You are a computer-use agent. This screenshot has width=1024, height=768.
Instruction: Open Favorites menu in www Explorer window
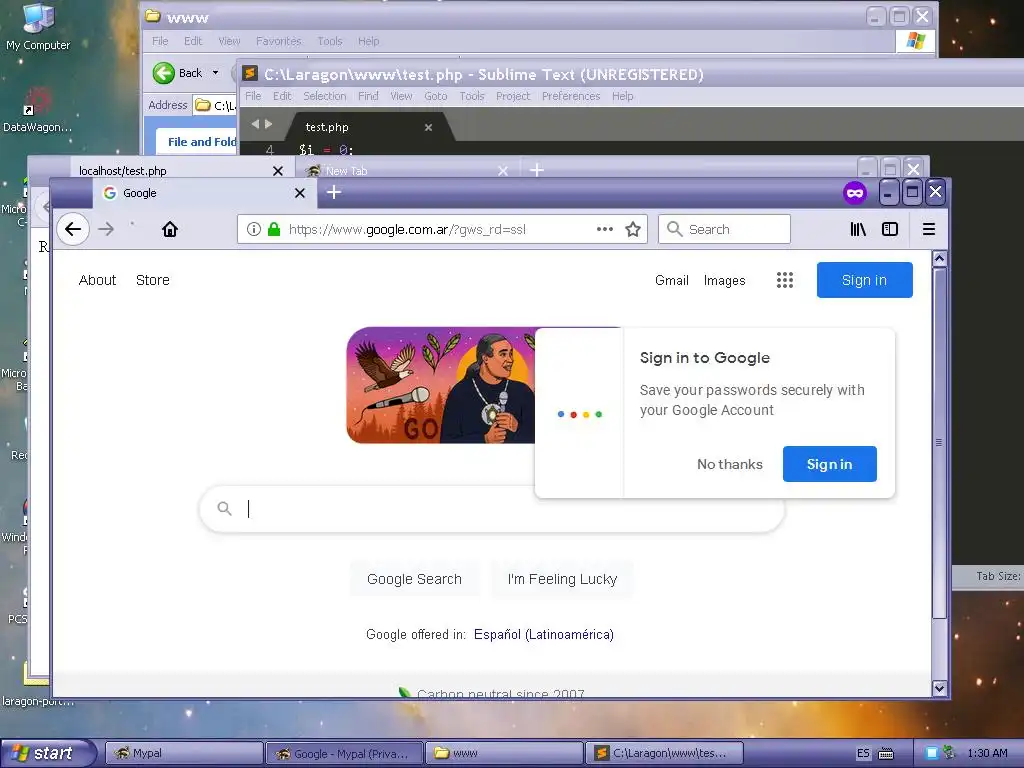[279, 41]
